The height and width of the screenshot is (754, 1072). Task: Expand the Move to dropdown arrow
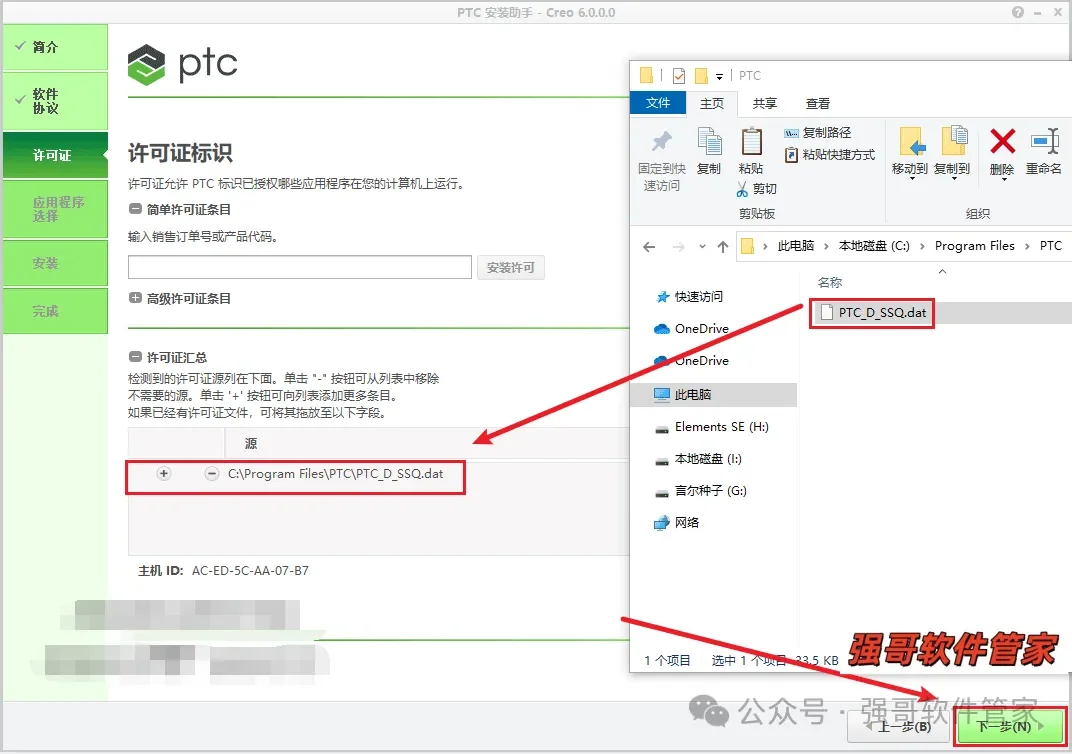911,180
